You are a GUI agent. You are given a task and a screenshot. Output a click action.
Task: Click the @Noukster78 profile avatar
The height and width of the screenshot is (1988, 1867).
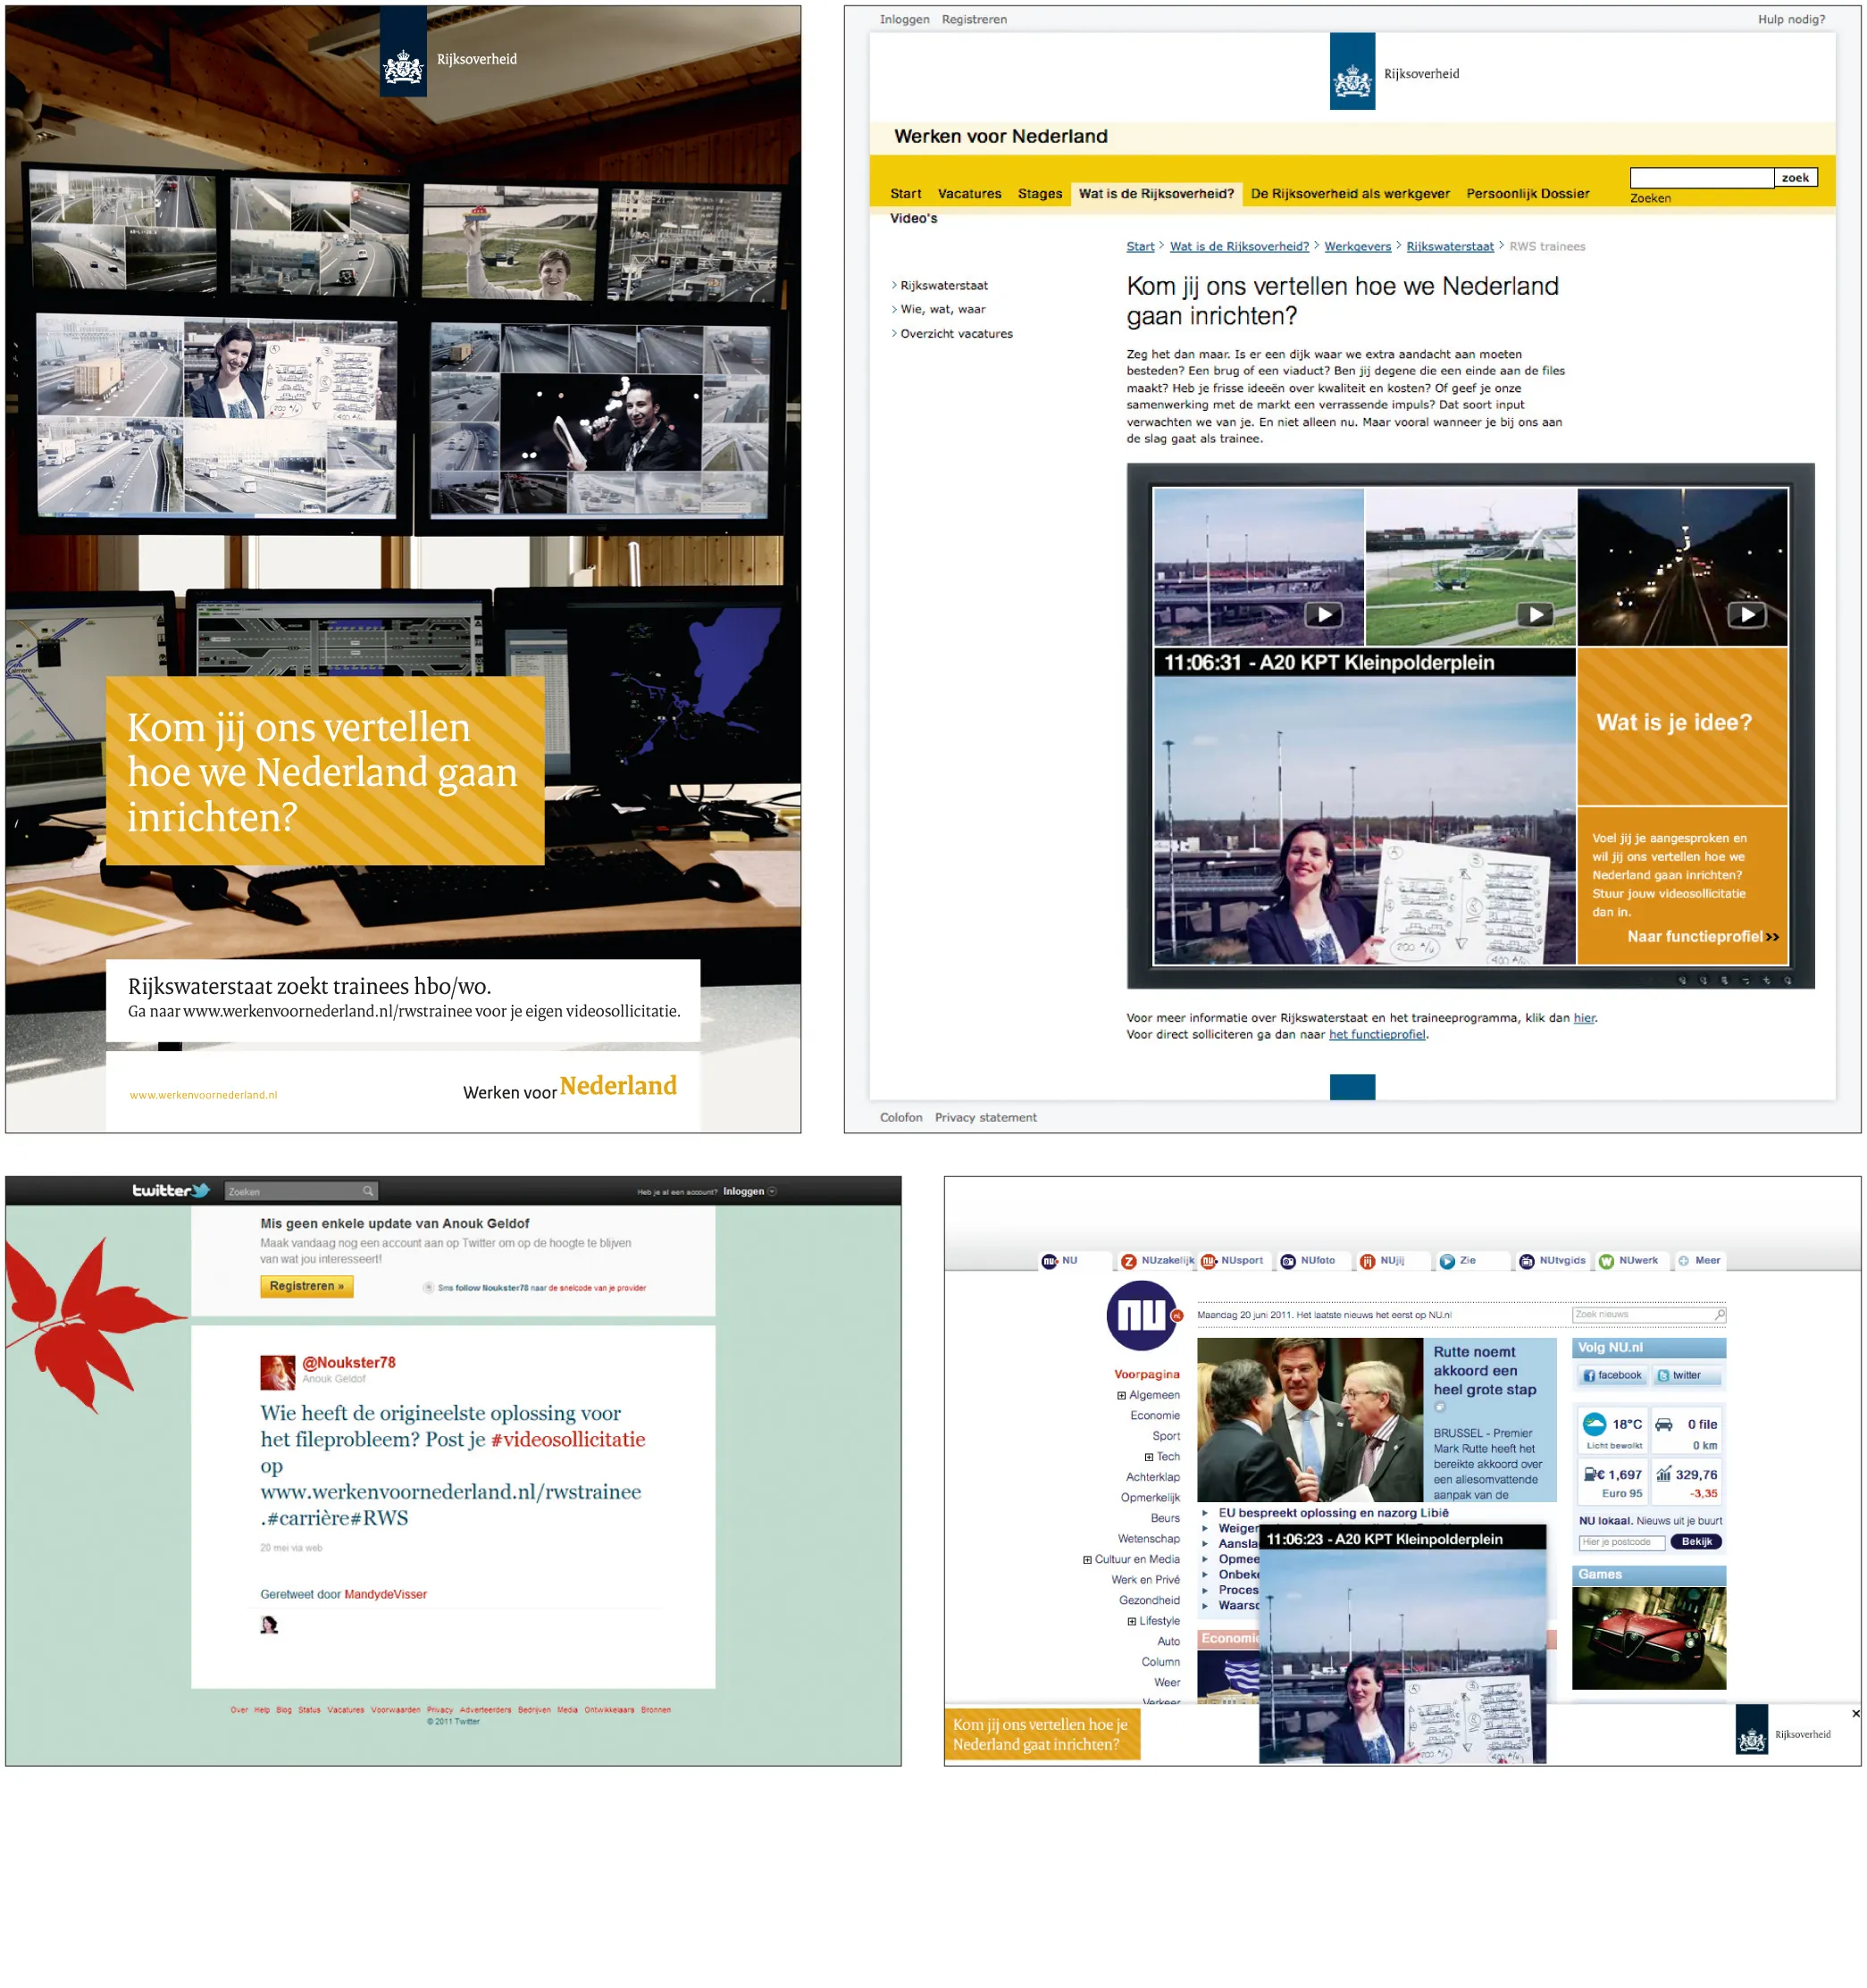(x=277, y=1372)
